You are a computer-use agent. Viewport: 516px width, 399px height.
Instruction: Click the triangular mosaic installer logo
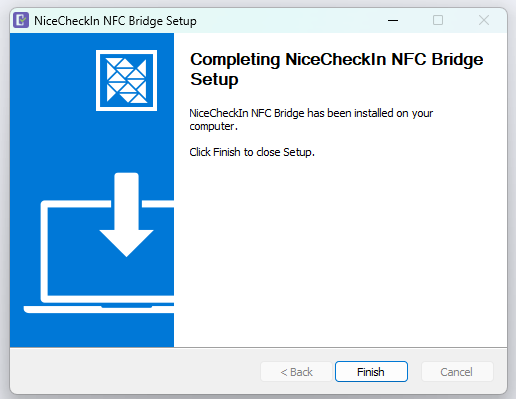(126, 80)
